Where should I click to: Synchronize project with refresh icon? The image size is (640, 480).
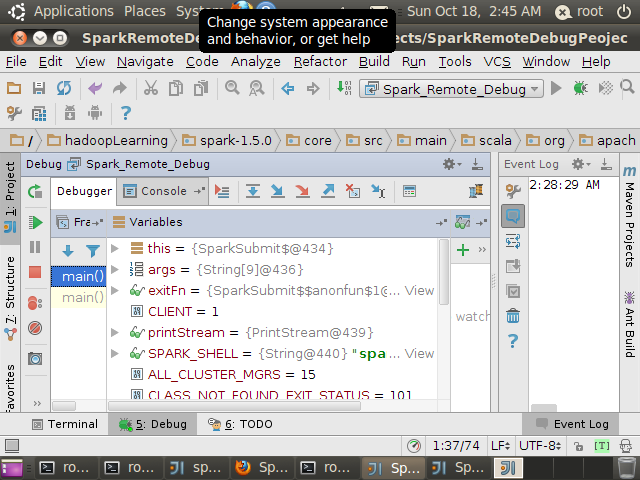click(x=64, y=88)
